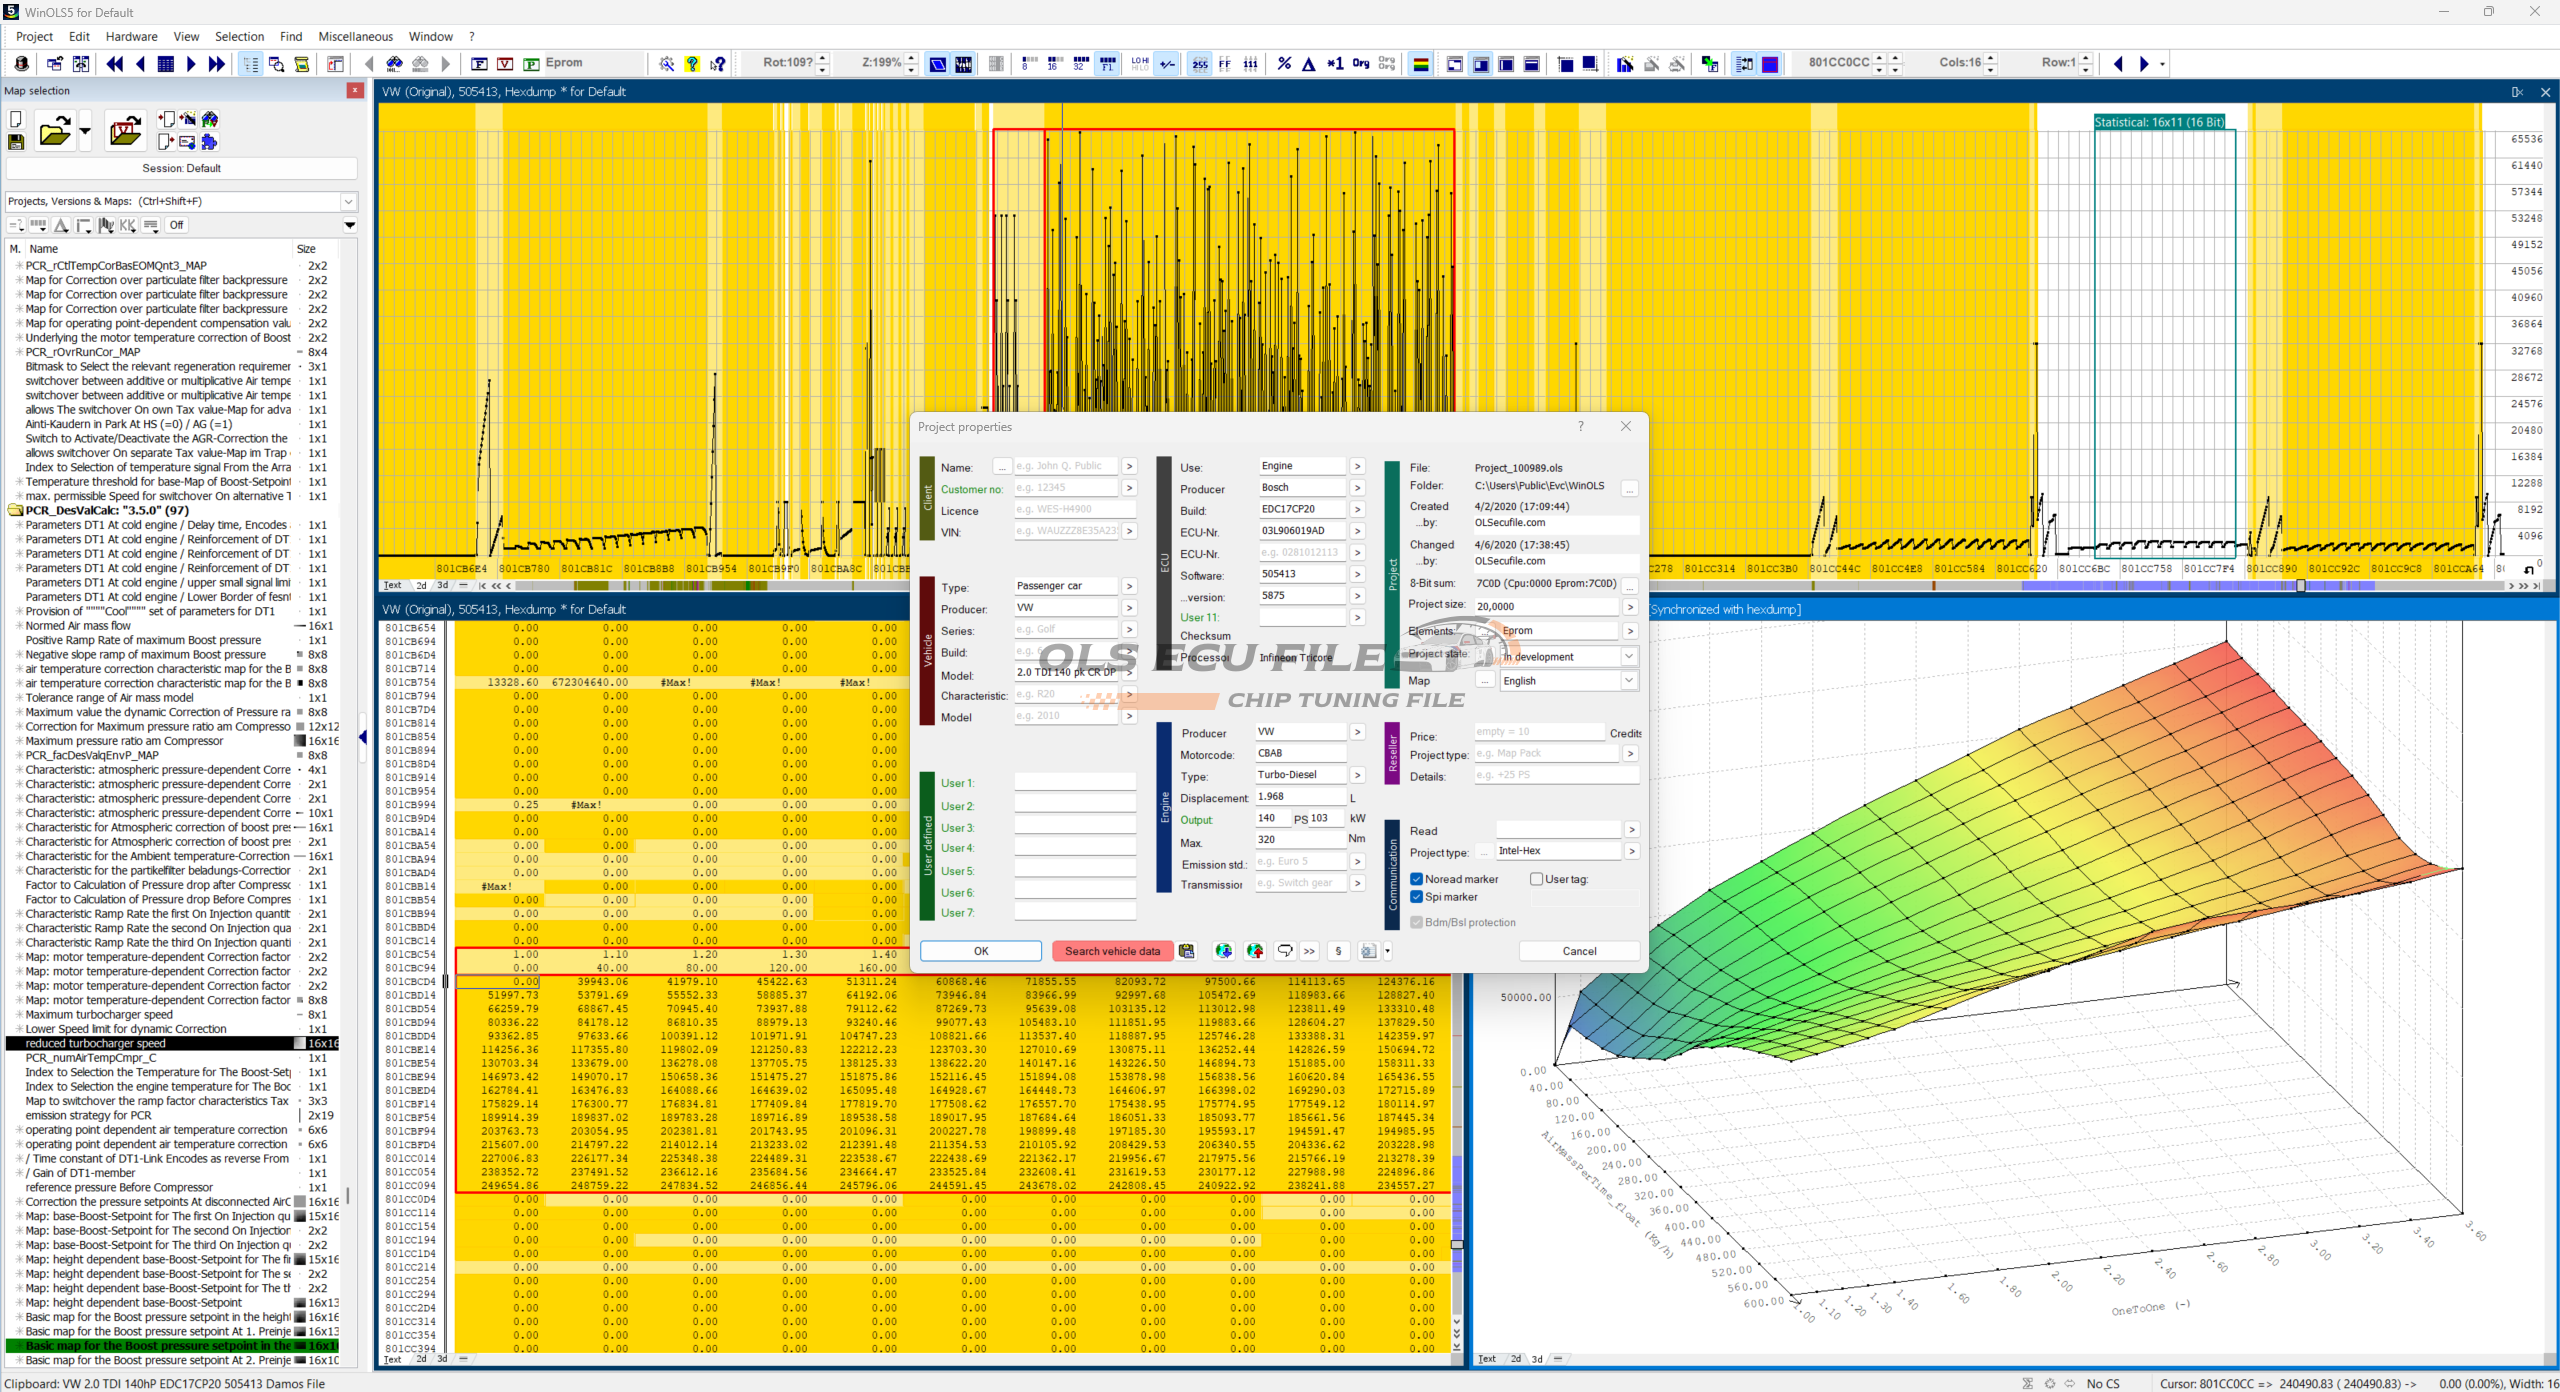Viewport: 2560px width, 1392px height.
Task: Toggle the Spi marker checkbox
Action: pos(1417,897)
